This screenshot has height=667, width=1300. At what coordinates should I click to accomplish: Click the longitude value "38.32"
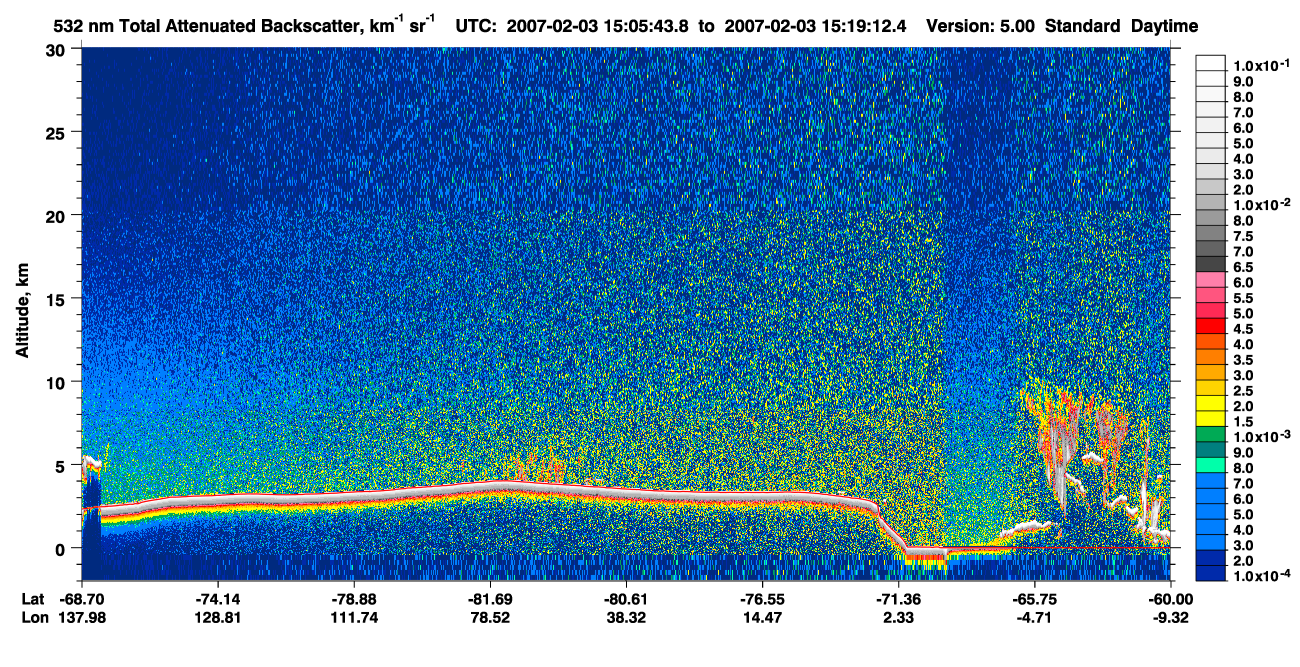click(626, 617)
